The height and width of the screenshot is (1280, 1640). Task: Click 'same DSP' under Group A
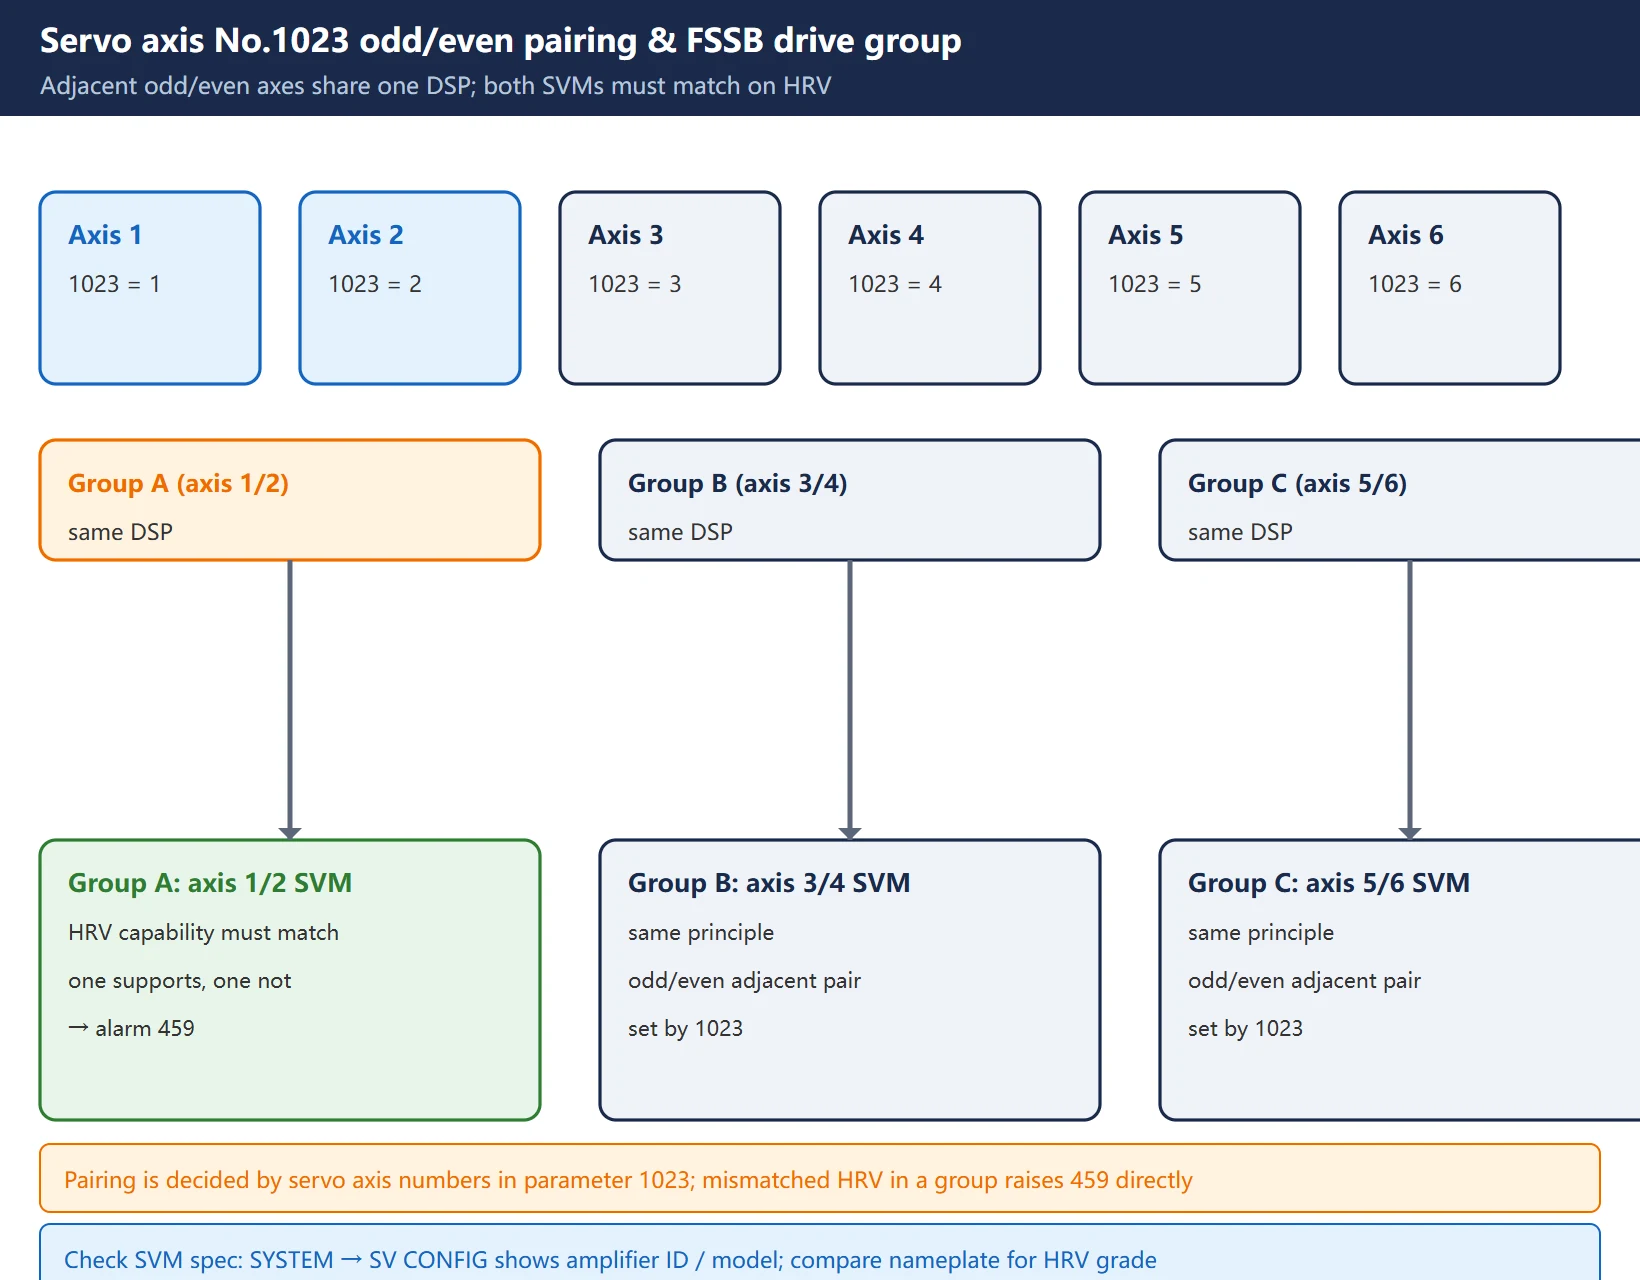click(120, 532)
